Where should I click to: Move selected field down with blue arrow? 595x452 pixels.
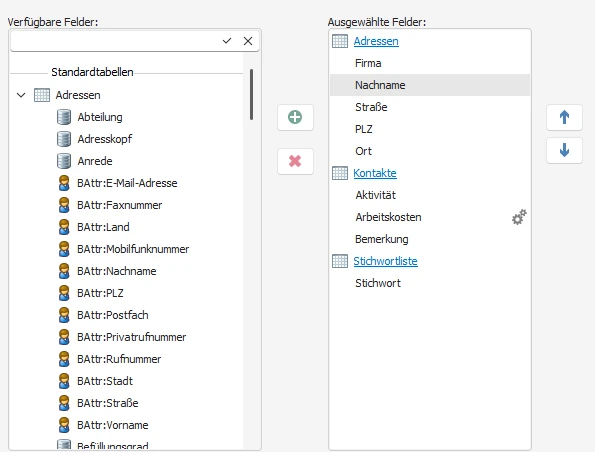[x=564, y=150]
